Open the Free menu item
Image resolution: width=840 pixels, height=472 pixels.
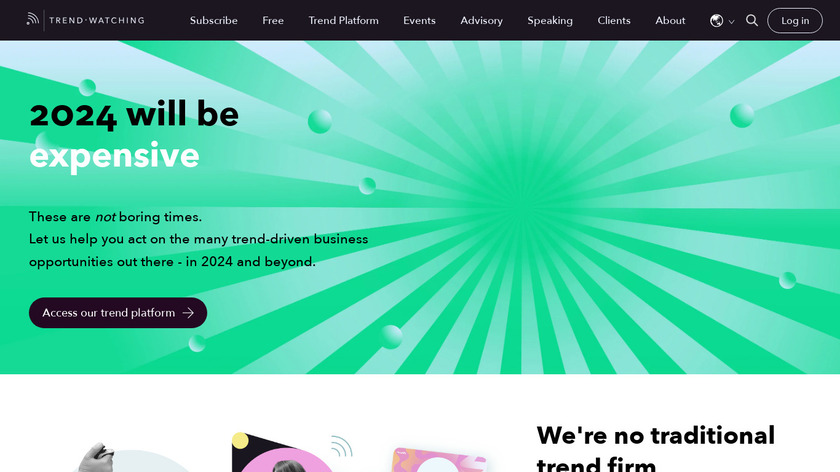tap(273, 20)
